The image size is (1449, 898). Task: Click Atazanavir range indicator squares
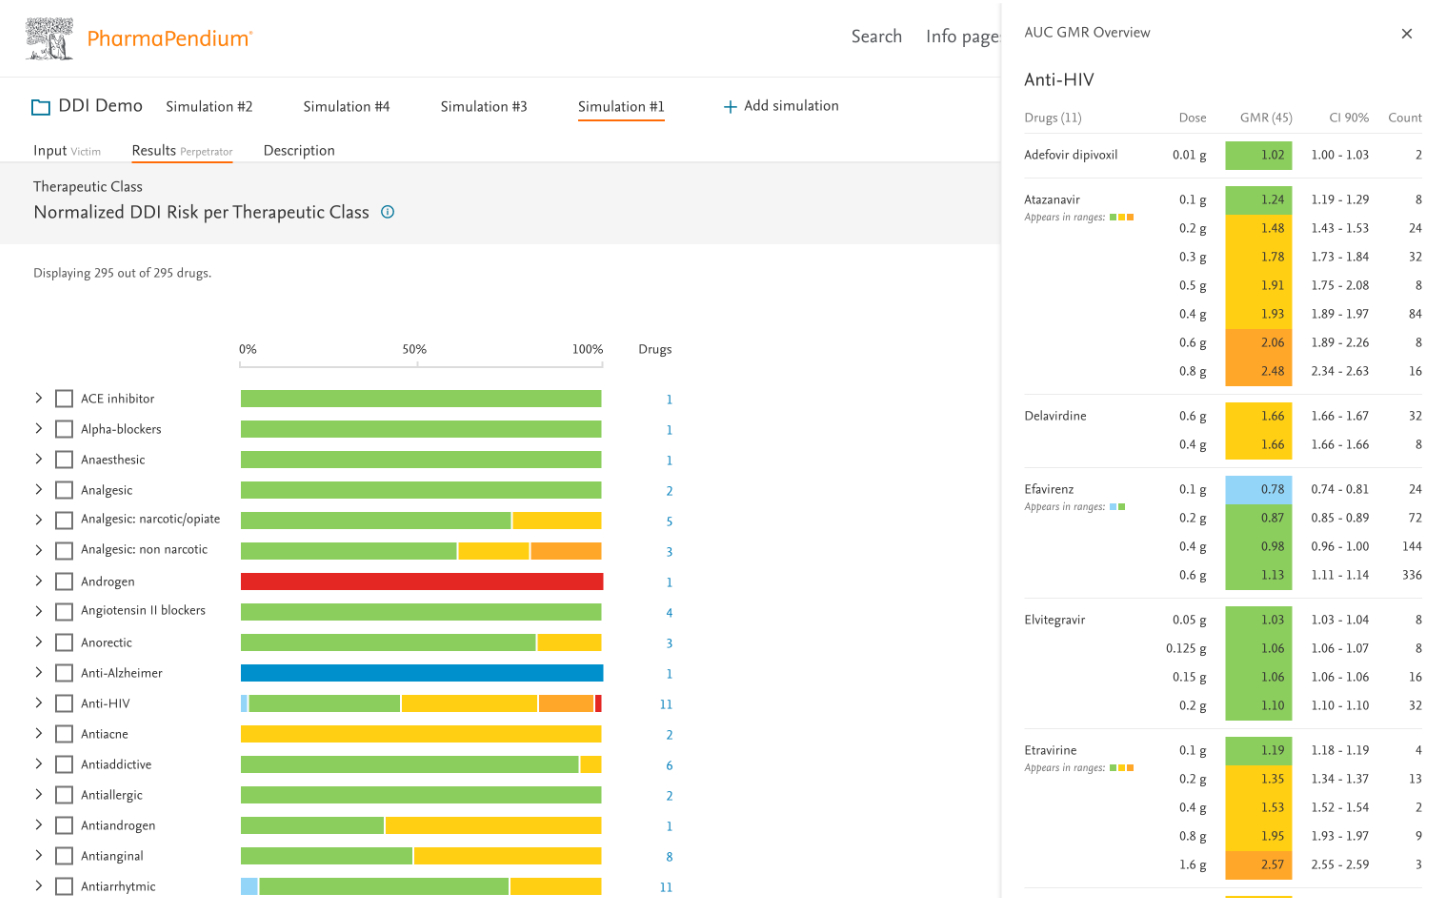[x=1121, y=218]
